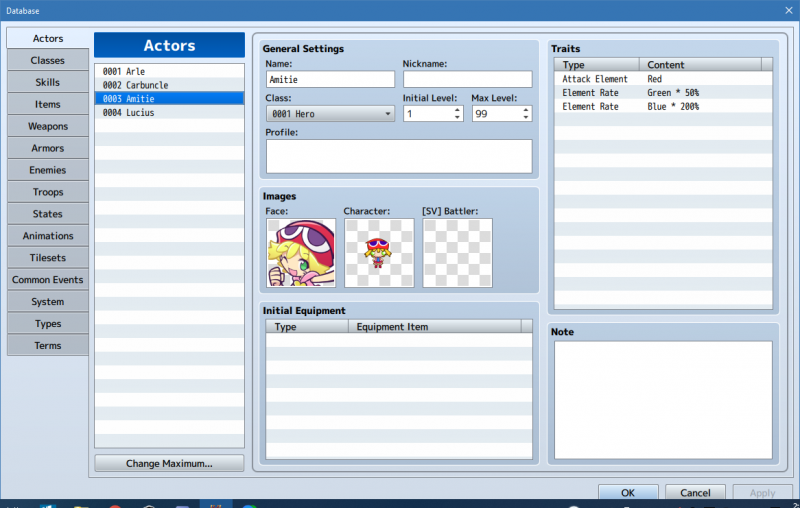Click into the Note text area

pyautogui.click(x=663, y=400)
